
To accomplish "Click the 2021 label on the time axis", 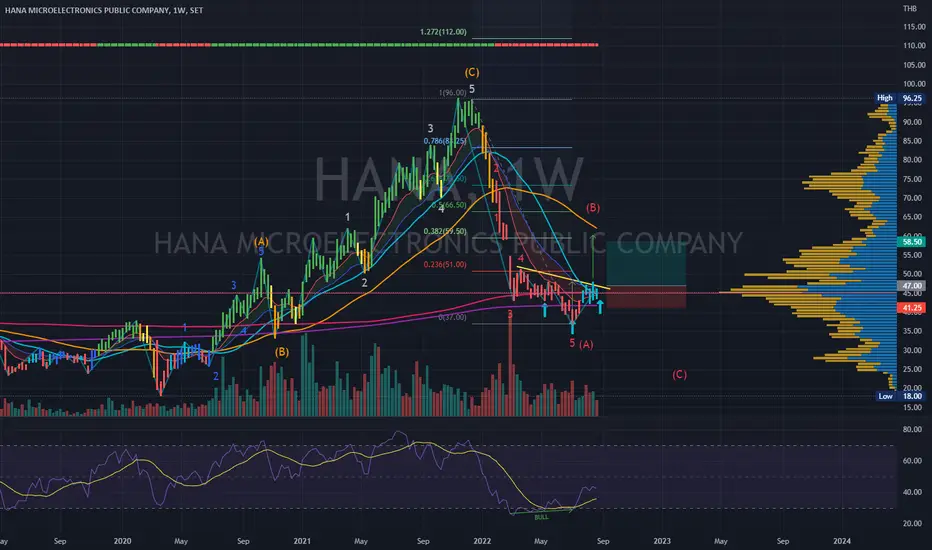I will tap(302, 541).
